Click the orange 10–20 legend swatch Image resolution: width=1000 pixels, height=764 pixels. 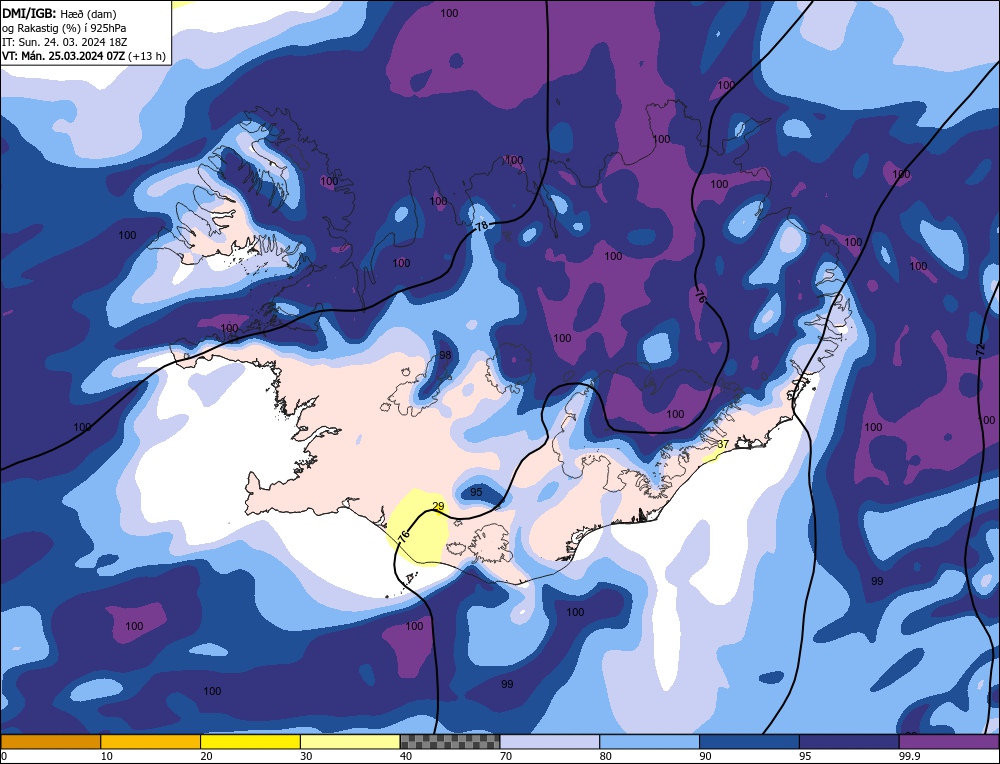click(151, 741)
